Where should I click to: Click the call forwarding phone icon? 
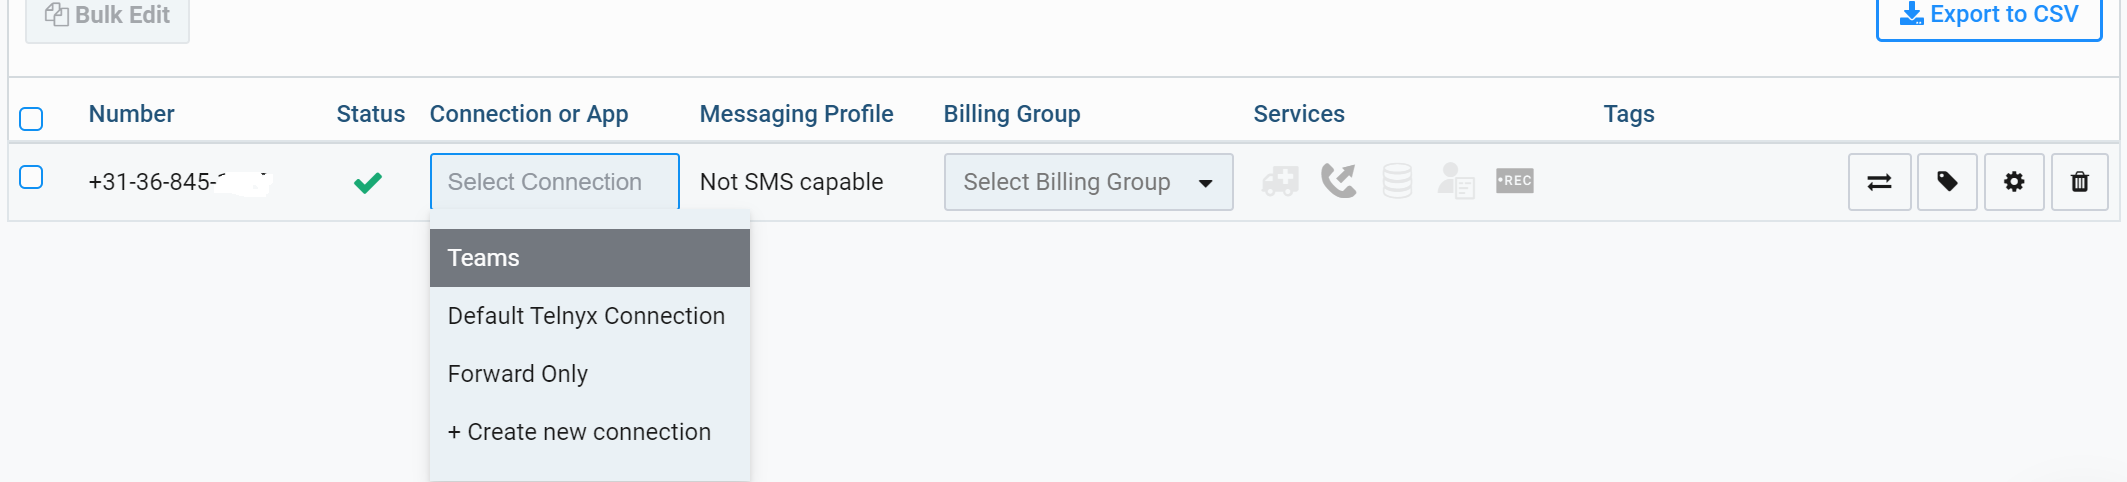(1338, 181)
